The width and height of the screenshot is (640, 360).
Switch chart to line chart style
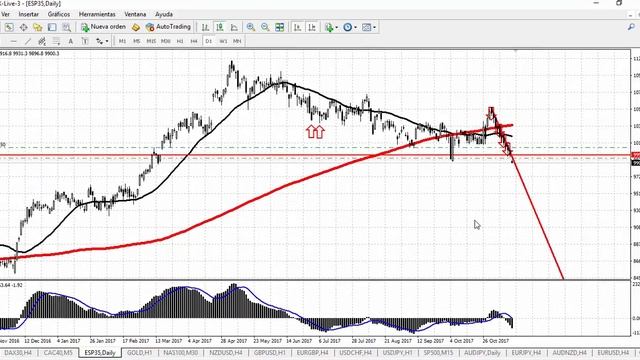(234, 27)
